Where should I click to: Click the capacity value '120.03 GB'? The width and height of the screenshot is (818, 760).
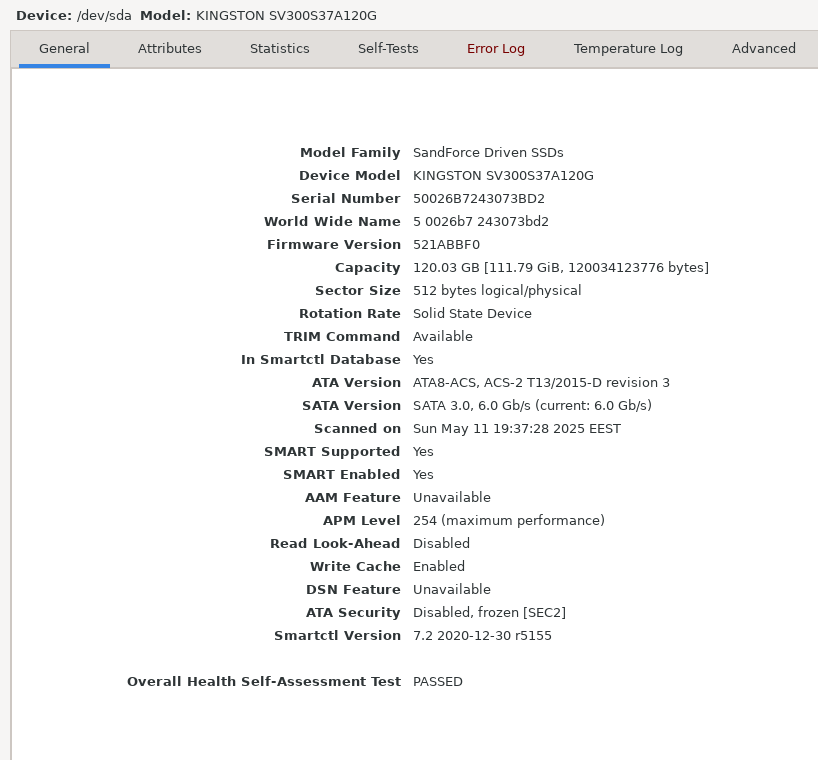click(x=446, y=268)
